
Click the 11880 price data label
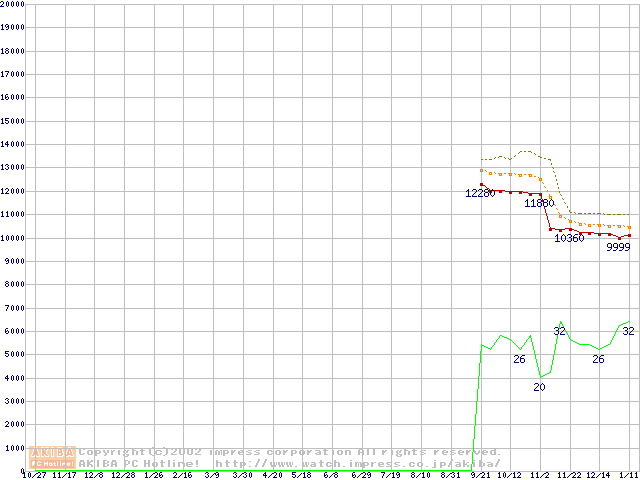coord(539,203)
